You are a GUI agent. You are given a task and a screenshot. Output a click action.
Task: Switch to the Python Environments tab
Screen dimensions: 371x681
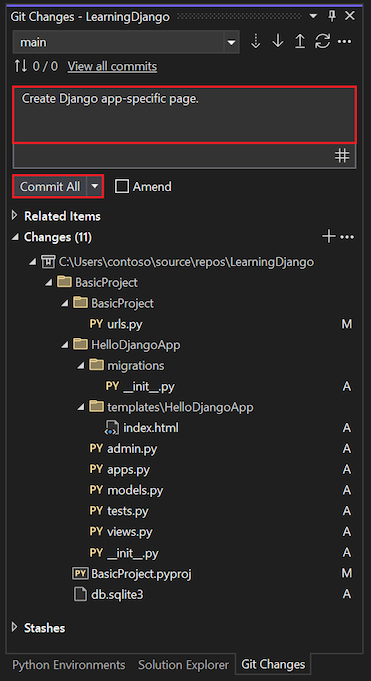[69, 665]
